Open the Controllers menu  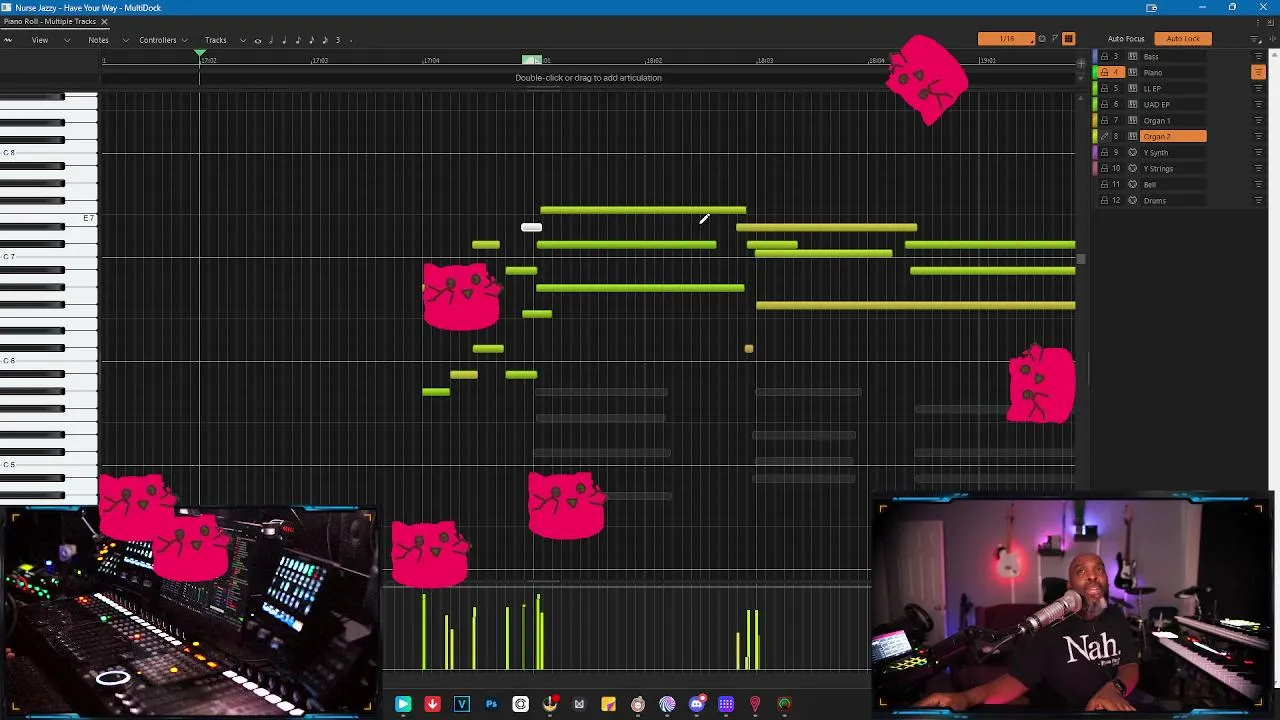coord(158,40)
